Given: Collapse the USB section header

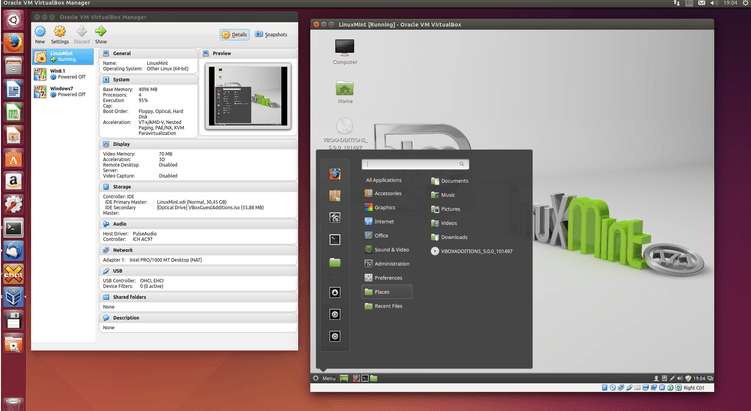Looking at the screenshot, I should click(198, 271).
